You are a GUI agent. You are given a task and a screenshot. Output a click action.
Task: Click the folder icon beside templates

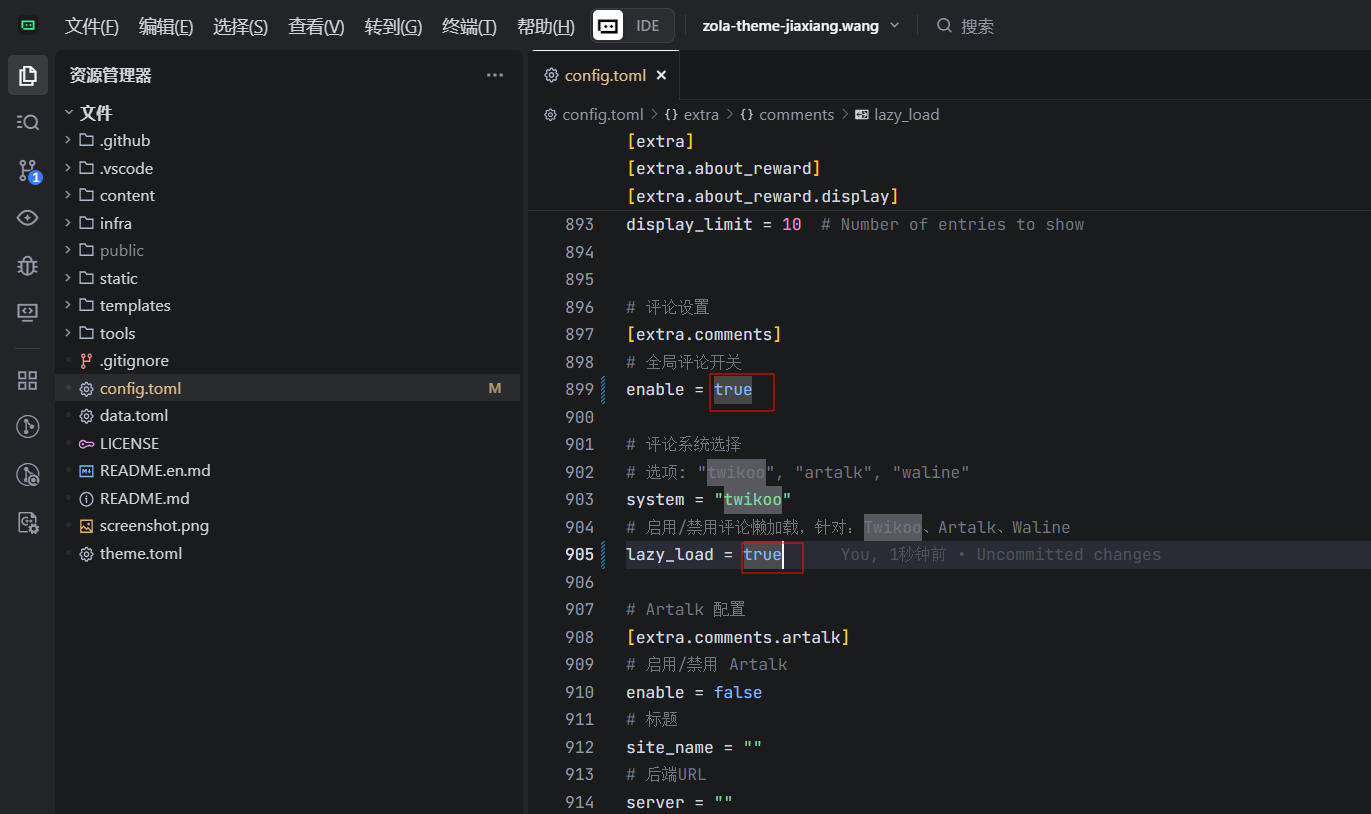pos(86,306)
